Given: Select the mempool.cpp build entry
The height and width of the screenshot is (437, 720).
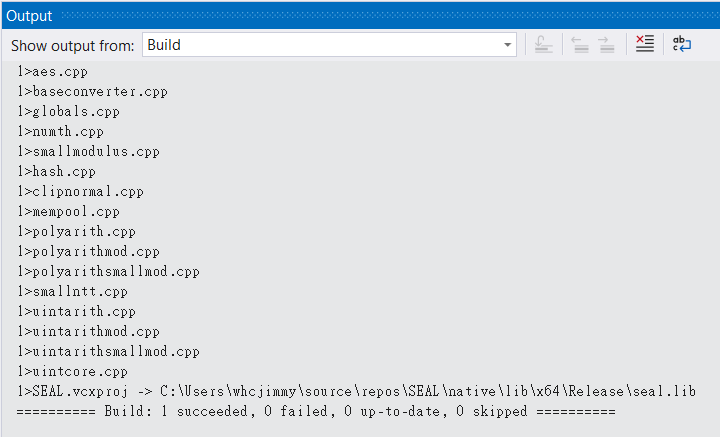Looking at the screenshot, I should pos(68,212).
